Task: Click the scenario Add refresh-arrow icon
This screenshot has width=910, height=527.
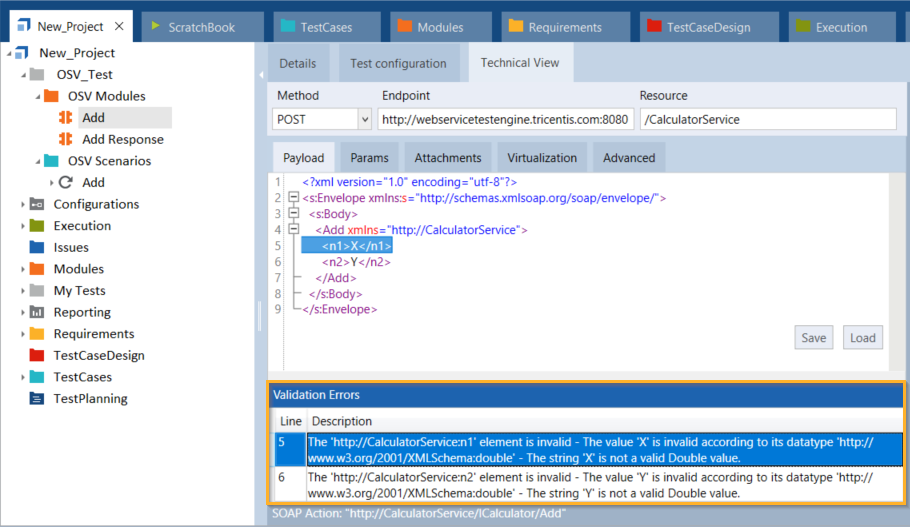Action: (x=66, y=183)
